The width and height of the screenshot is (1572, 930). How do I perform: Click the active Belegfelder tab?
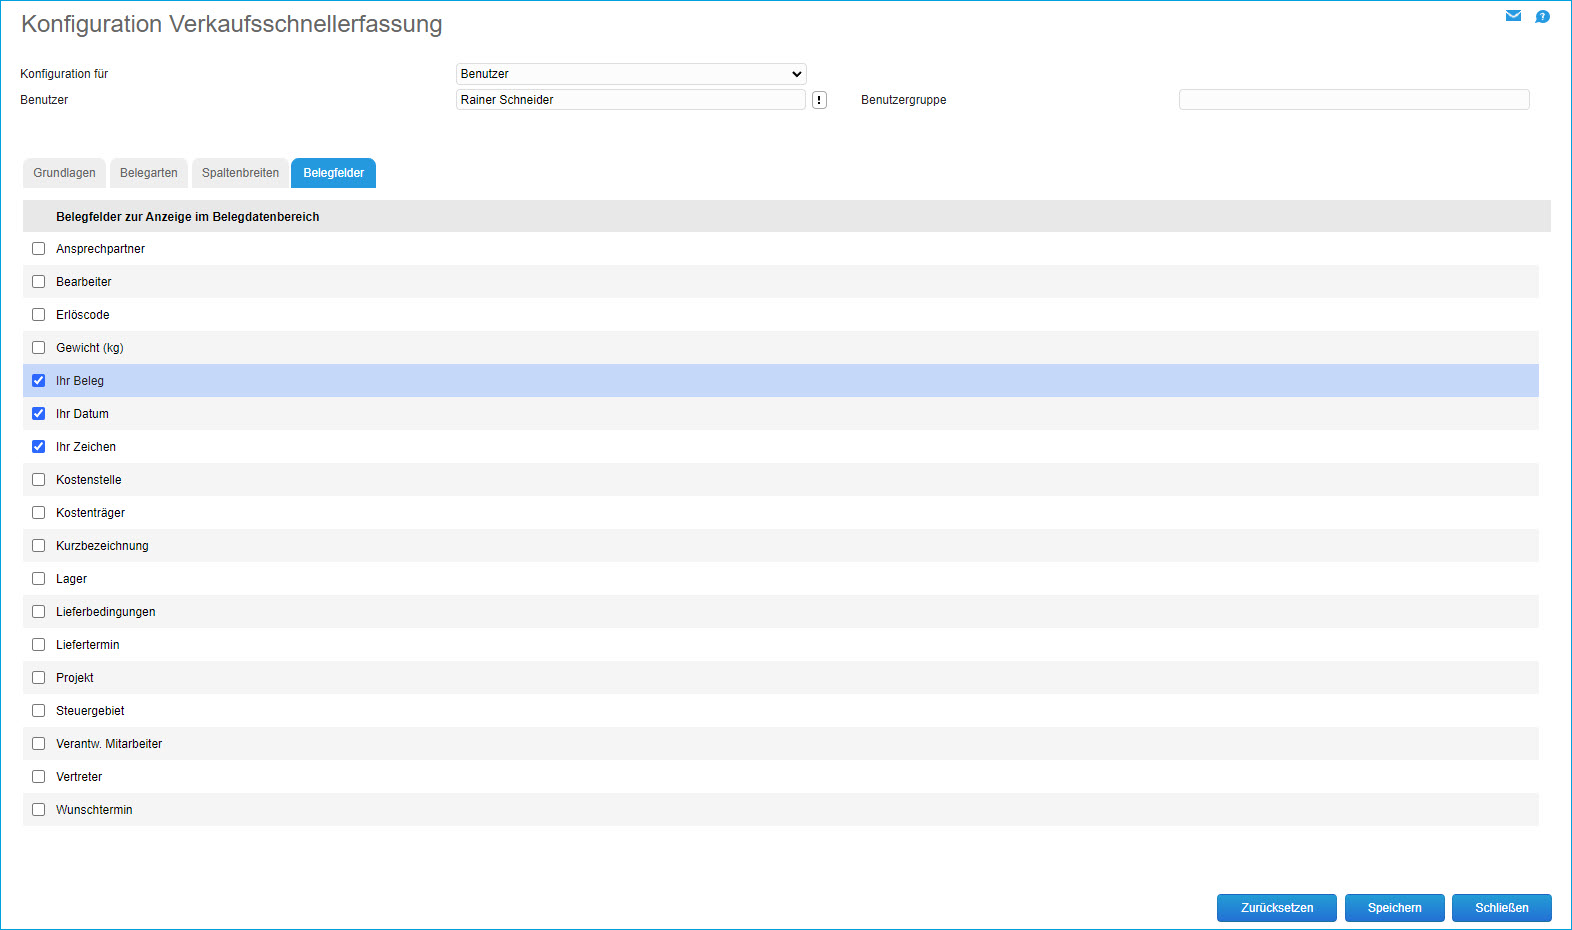point(333,173)
